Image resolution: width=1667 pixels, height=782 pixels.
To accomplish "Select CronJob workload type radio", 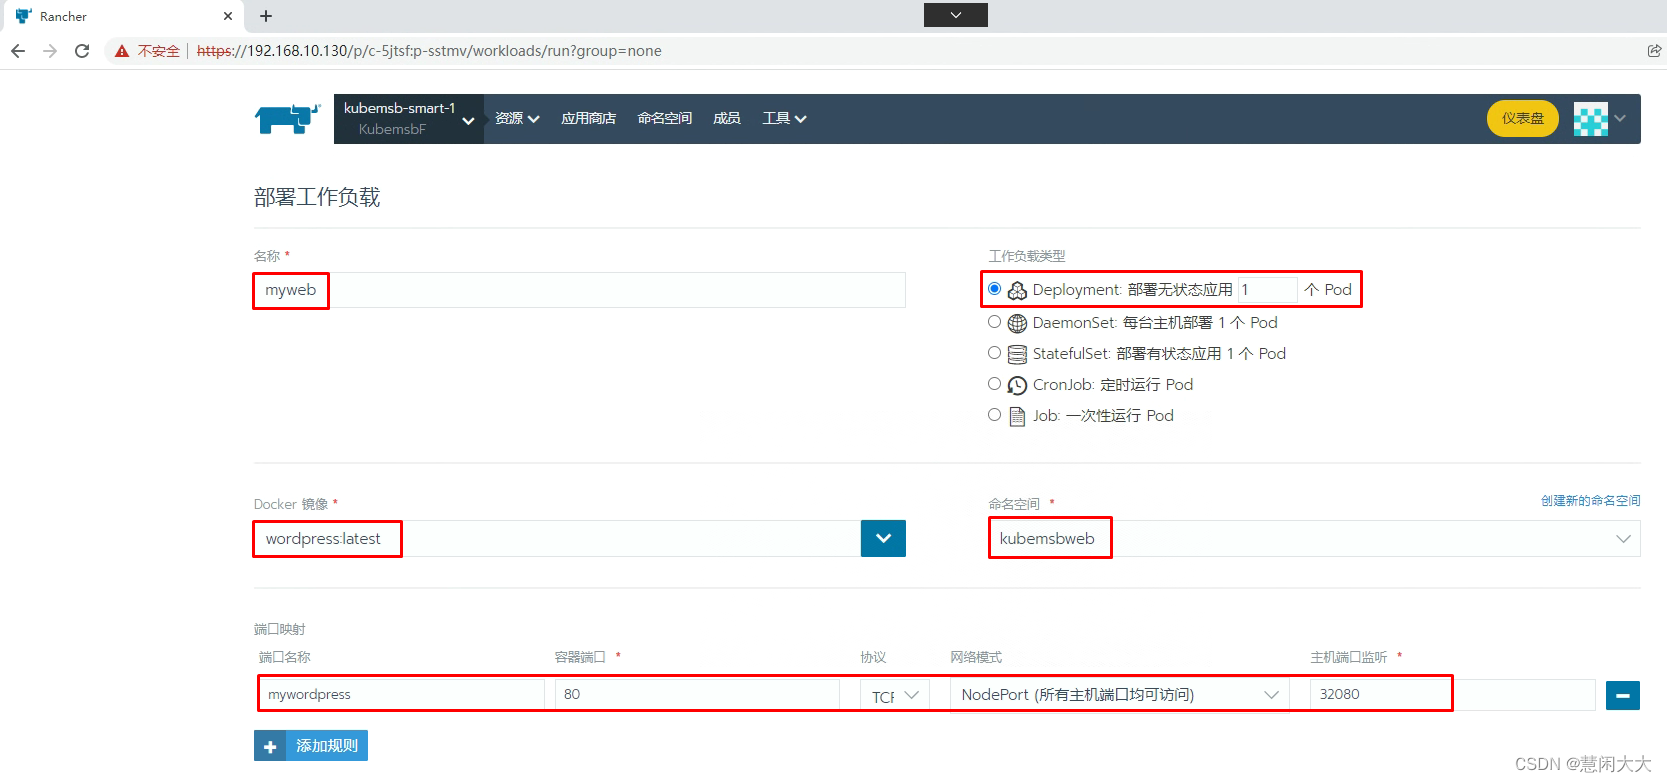I will point(994,384).
